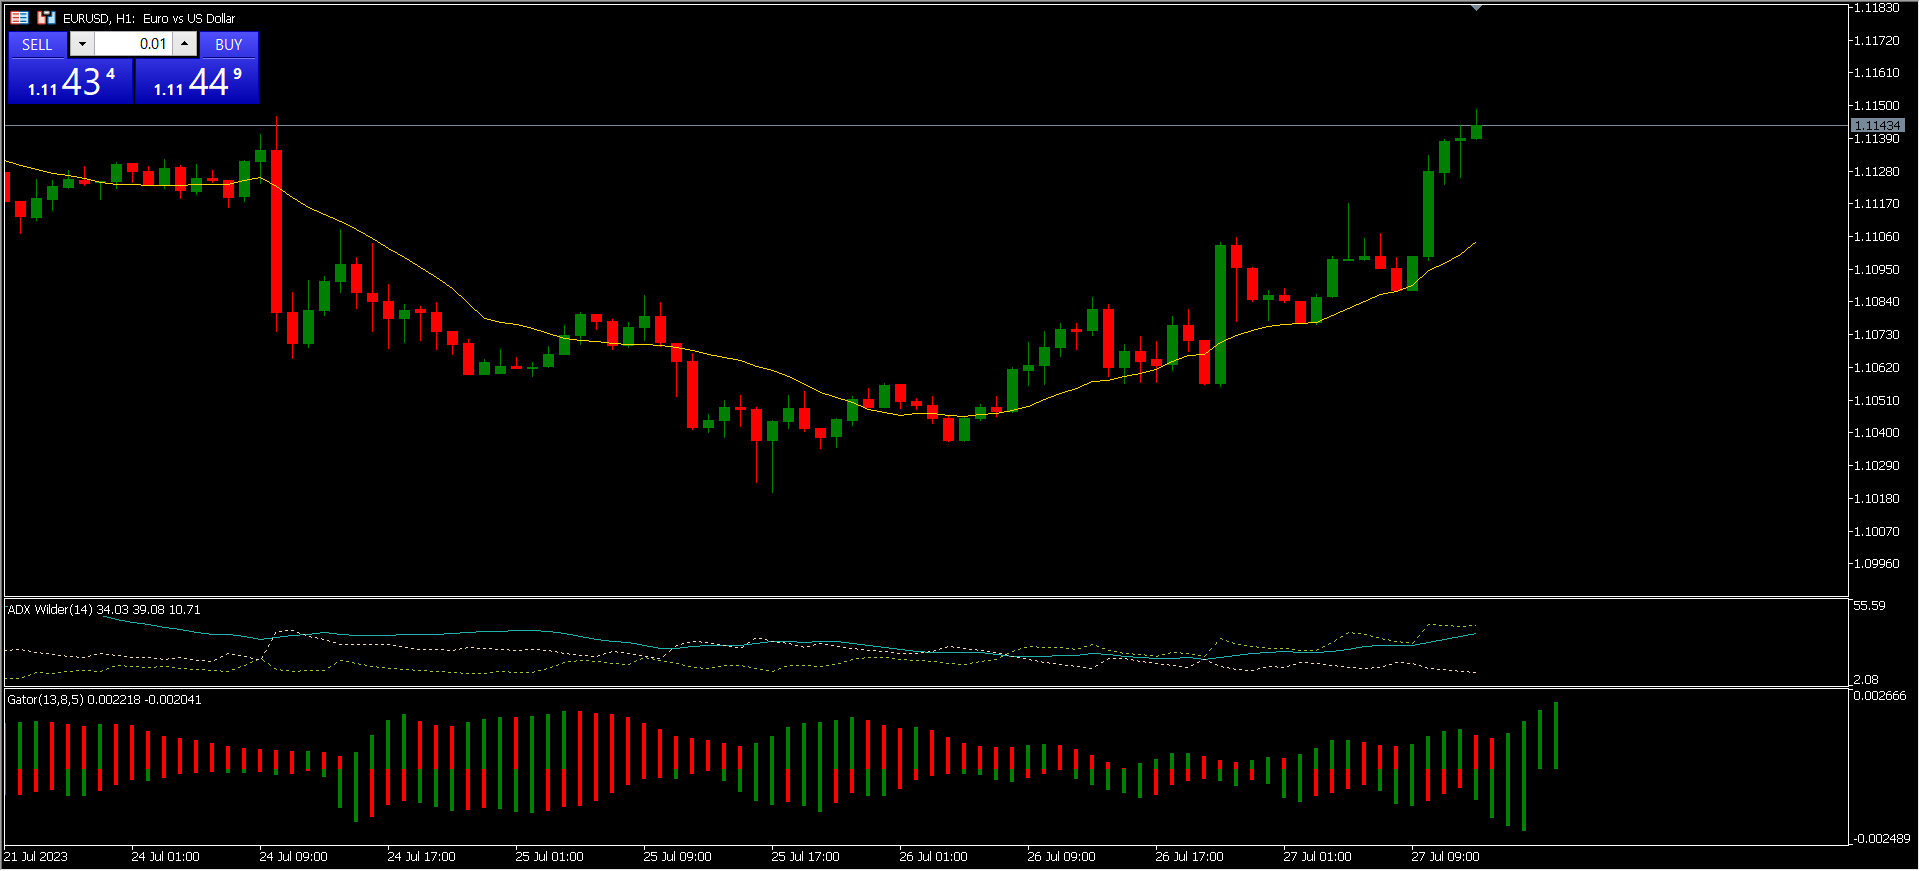Image resolution: width=1920 pixels, height=871 pixels.
Task: Click the sell price 1.11434 panel
Action: (x=70, y=81)
